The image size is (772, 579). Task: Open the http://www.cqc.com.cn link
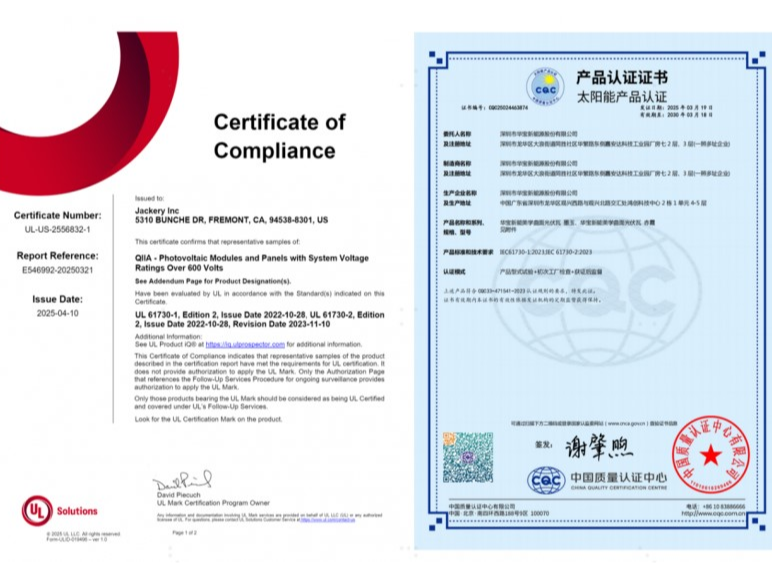click(713, 513)
